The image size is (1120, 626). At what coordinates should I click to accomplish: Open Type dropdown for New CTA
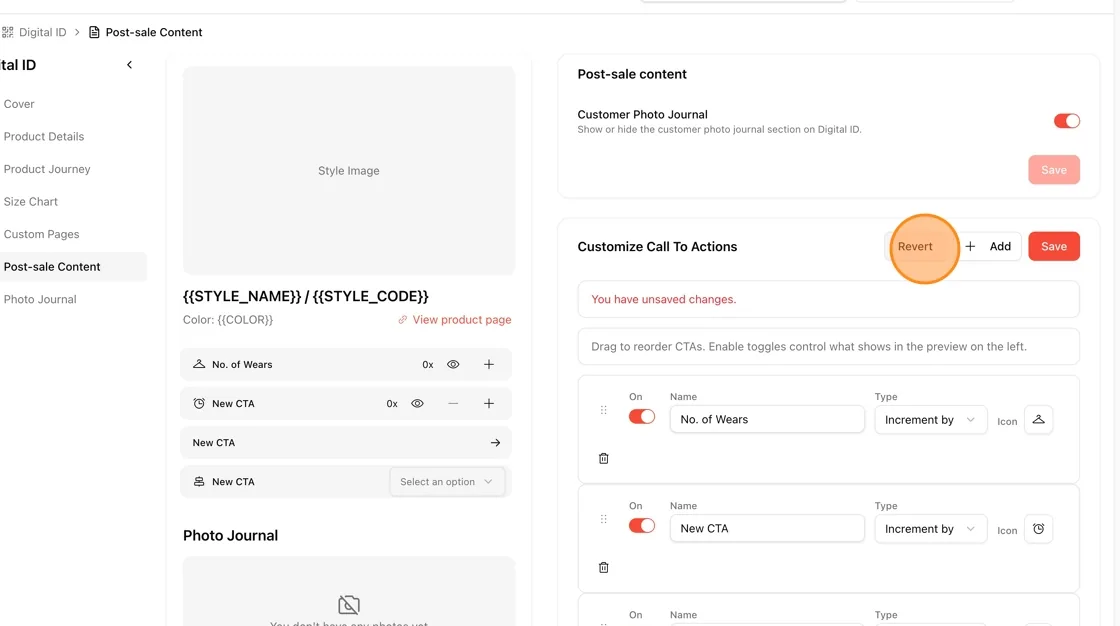pyautogui.click(x=931, y=529)
